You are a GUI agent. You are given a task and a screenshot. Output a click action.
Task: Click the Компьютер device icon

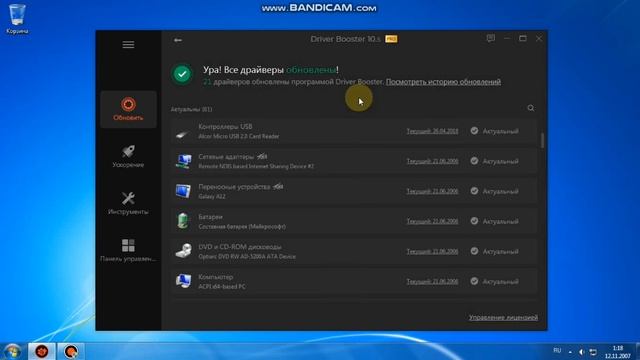[x=183, y=281]
